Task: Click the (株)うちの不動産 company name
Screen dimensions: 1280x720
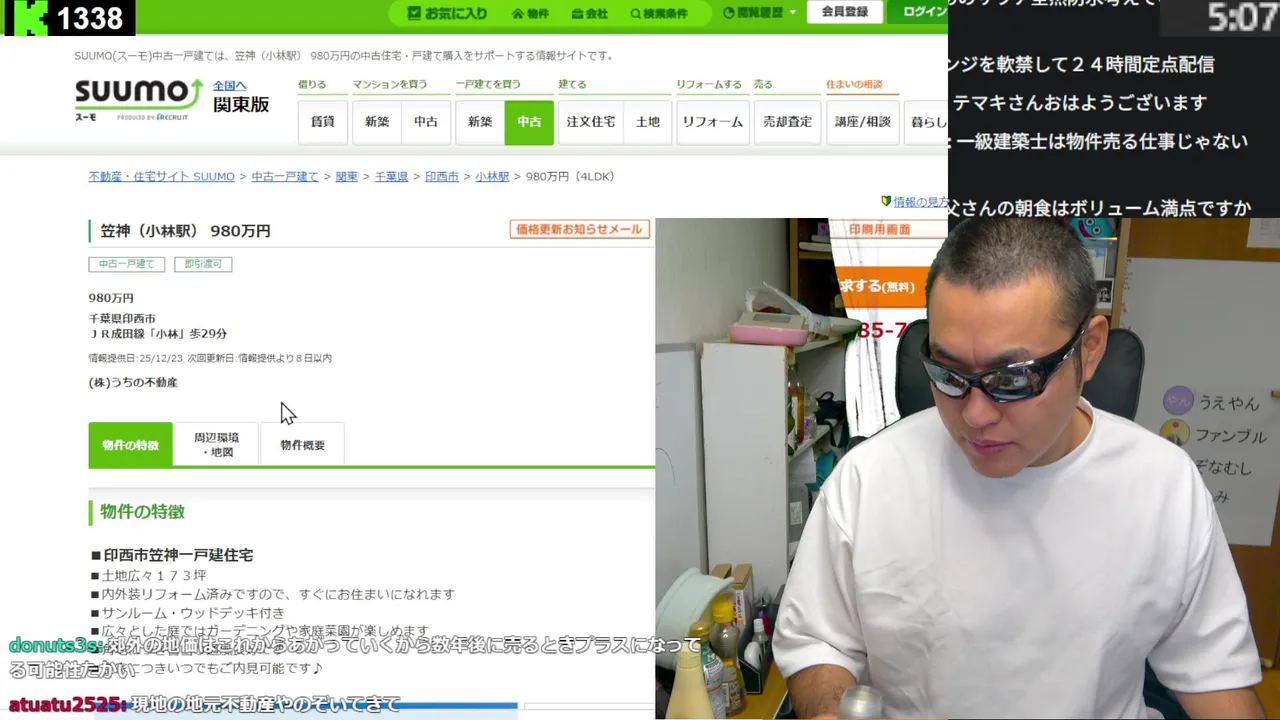Action: [x=133, y=382]
